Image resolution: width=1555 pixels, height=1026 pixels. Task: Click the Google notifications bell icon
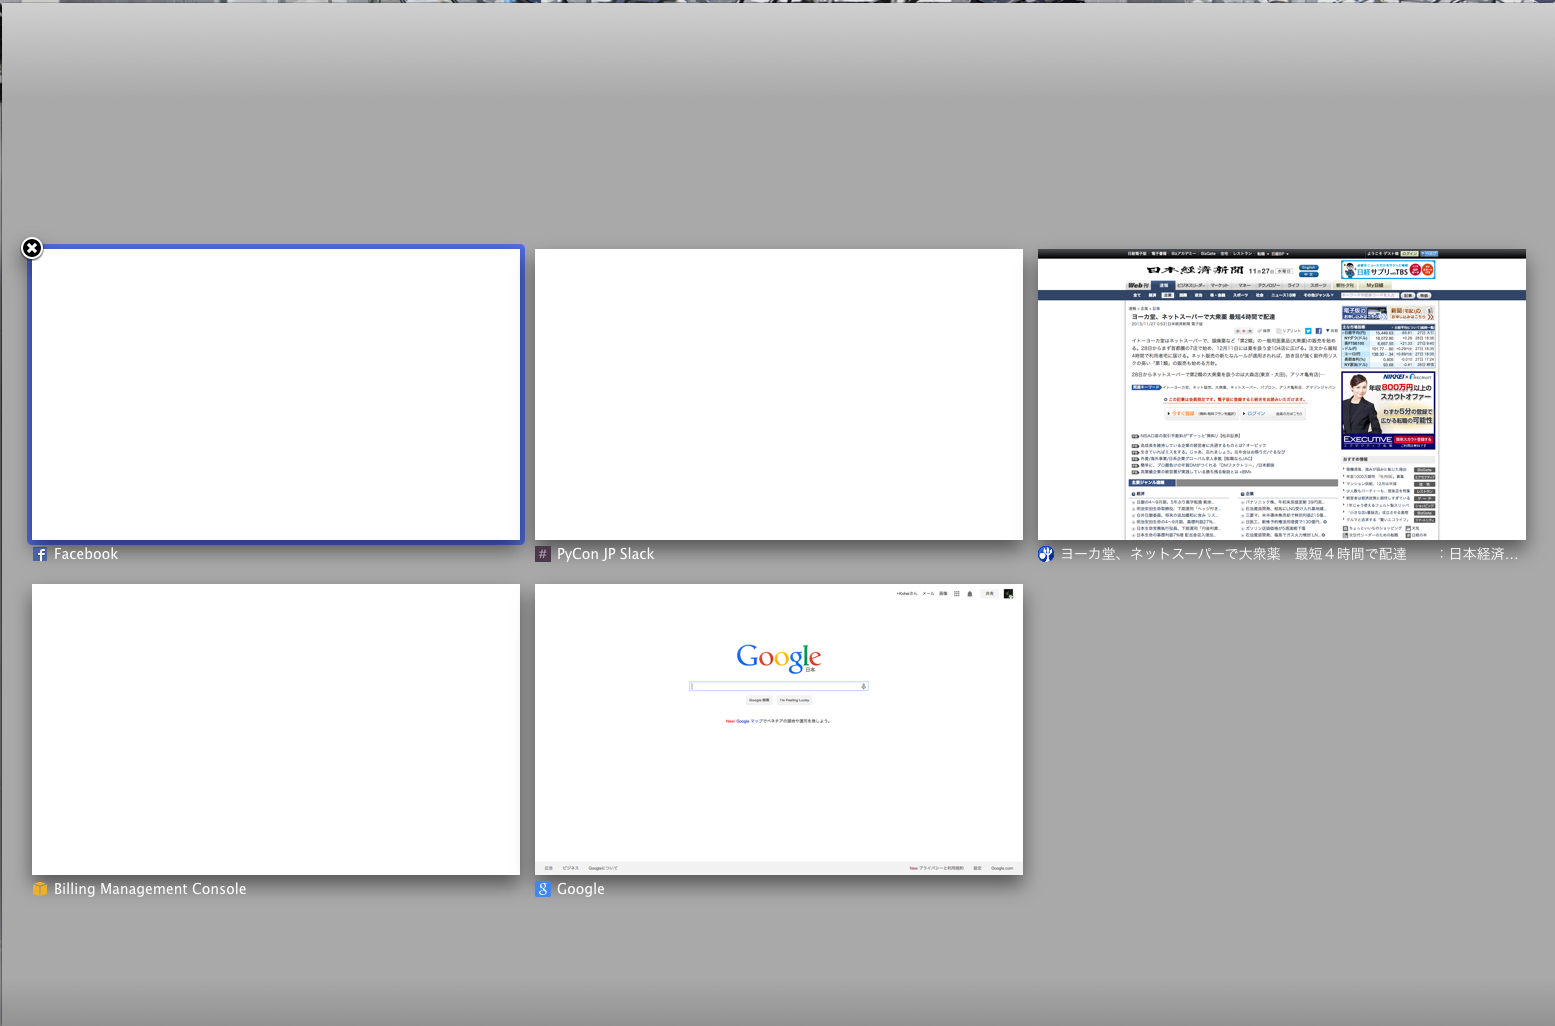pyautogui.click(x=970, y=593)
